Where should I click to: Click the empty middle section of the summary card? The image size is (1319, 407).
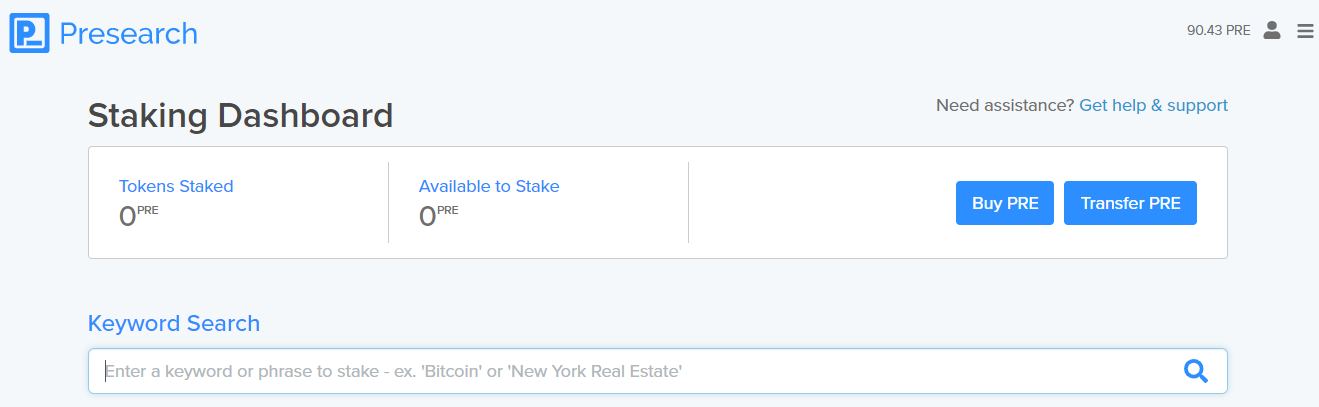(820, 203)
